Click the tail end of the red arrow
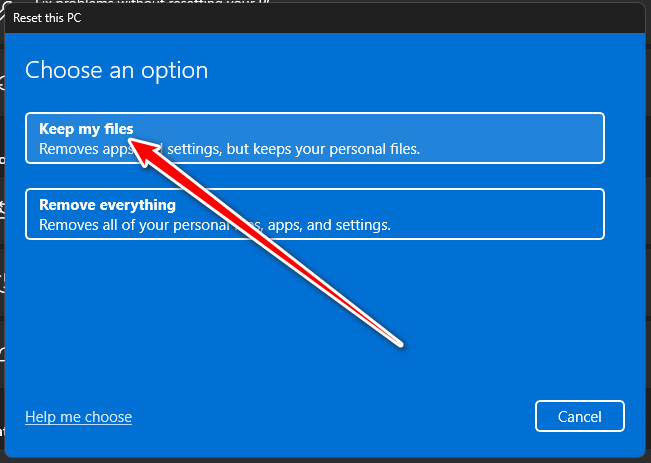 [400, 344]
